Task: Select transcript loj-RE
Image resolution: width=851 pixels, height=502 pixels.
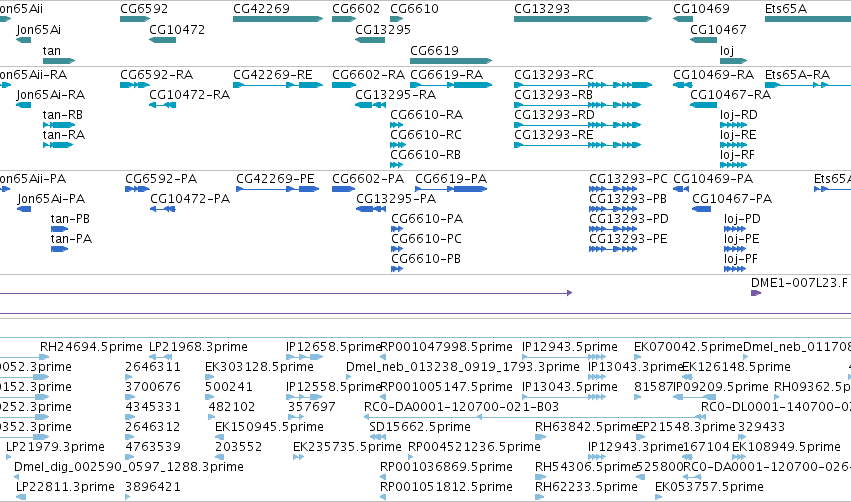Action: pyautogui.click(x=738, y=135)
